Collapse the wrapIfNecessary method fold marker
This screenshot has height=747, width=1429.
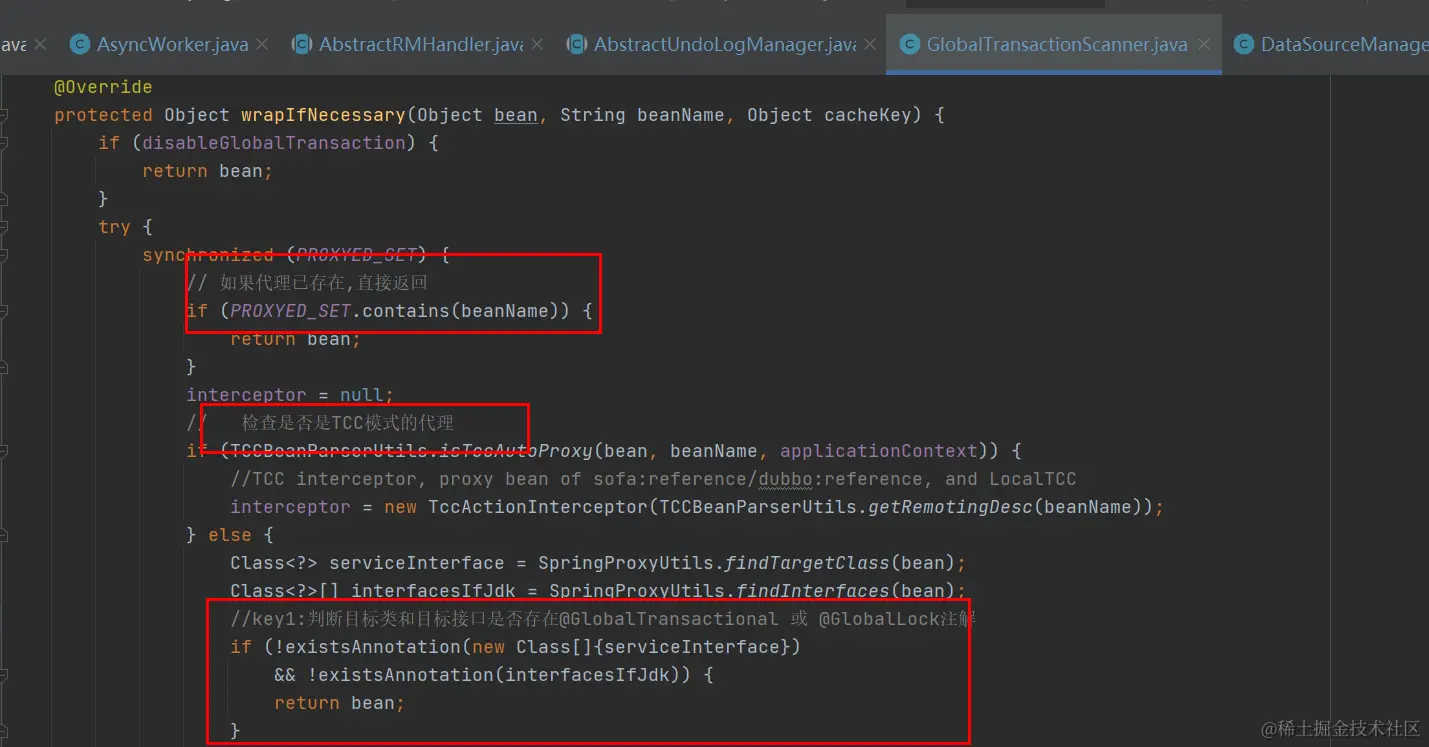click(4, 115)
